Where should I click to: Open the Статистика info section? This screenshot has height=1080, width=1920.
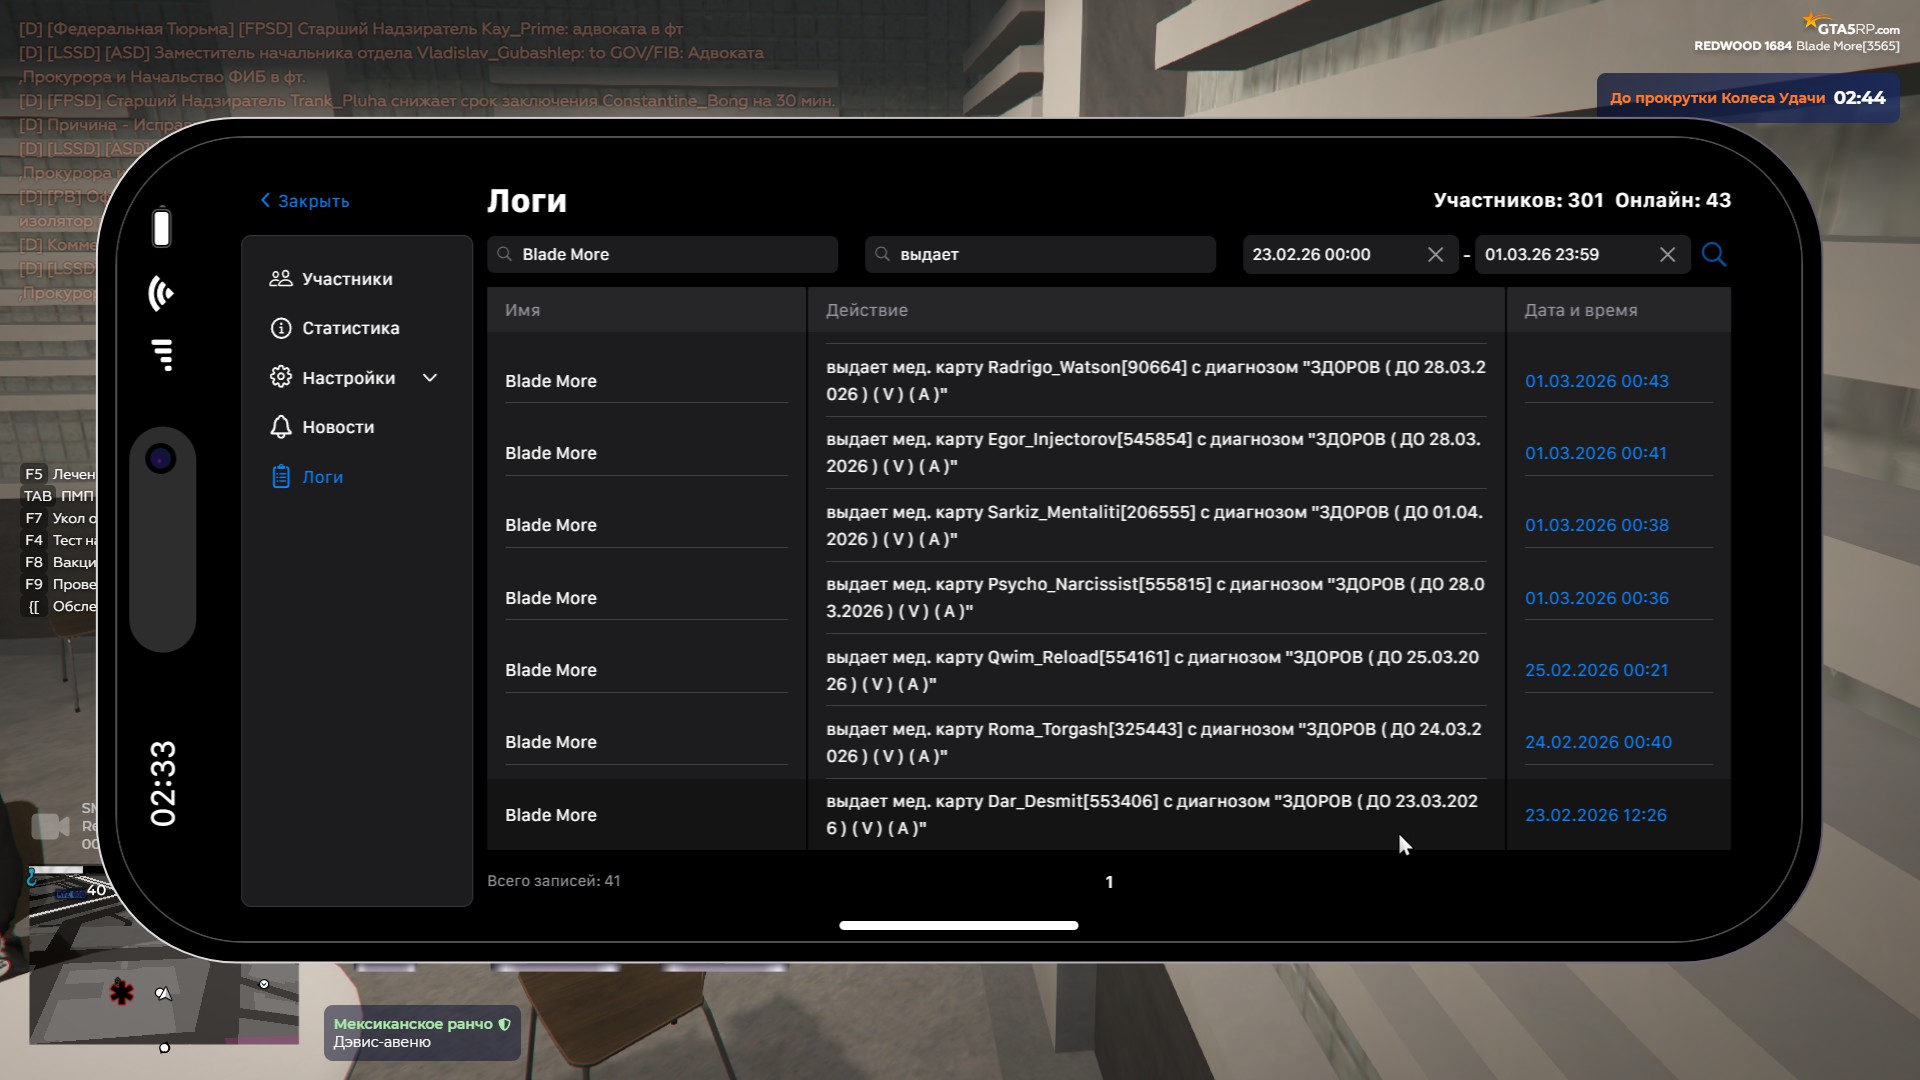[350, 328]
